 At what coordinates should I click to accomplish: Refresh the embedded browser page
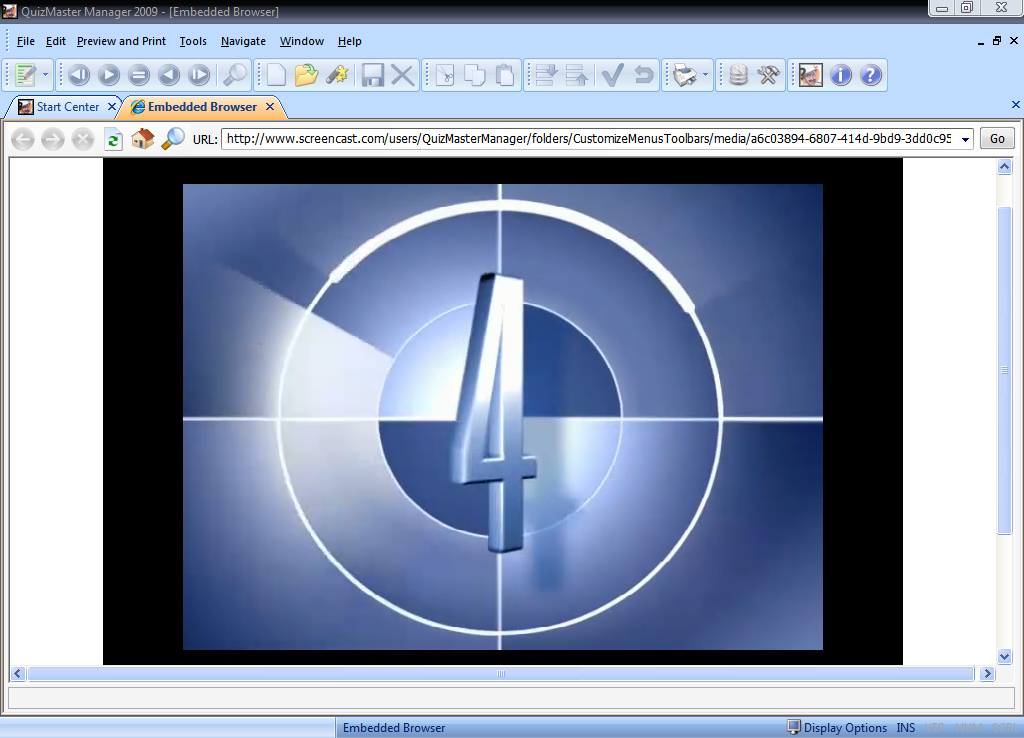[x=113, y=139]
